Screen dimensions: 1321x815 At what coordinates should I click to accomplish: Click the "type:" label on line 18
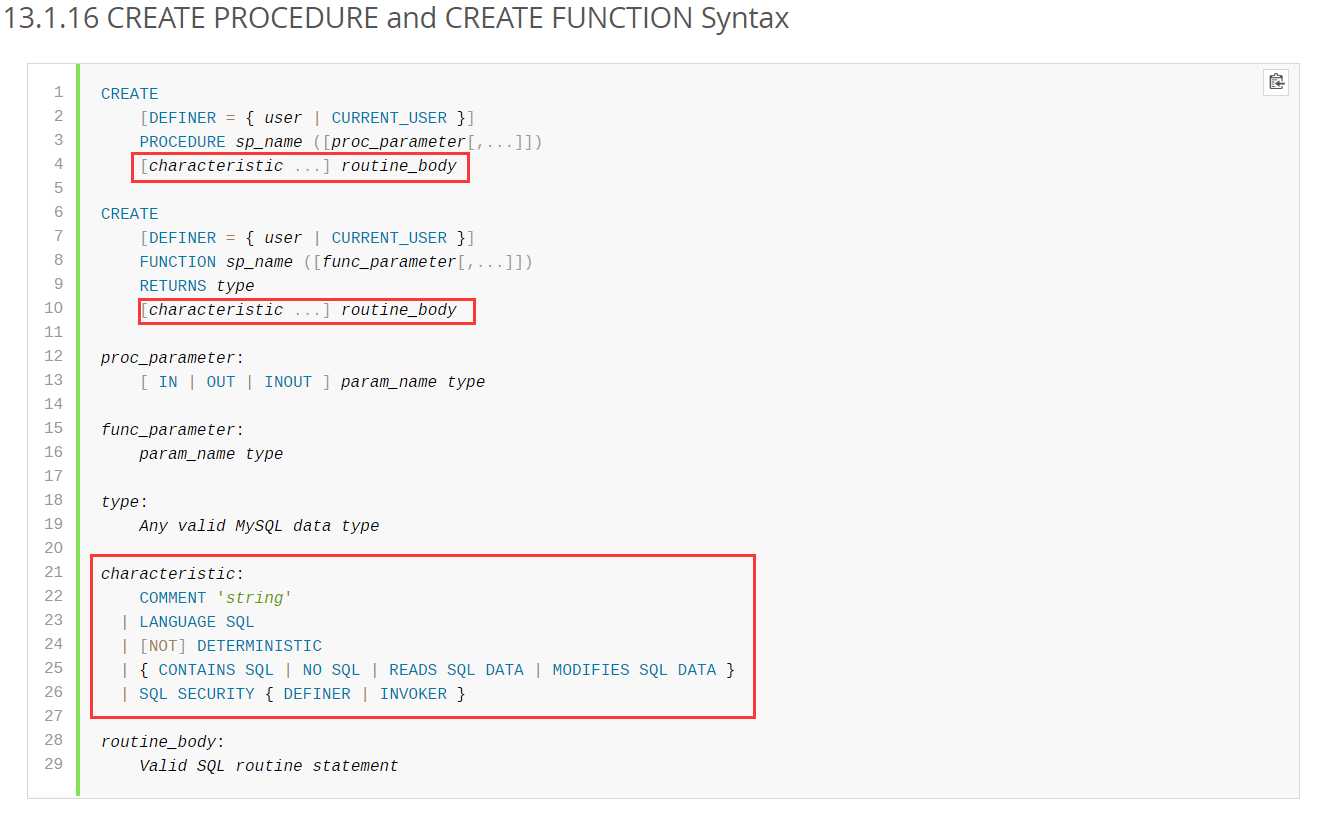click(125, 502)
